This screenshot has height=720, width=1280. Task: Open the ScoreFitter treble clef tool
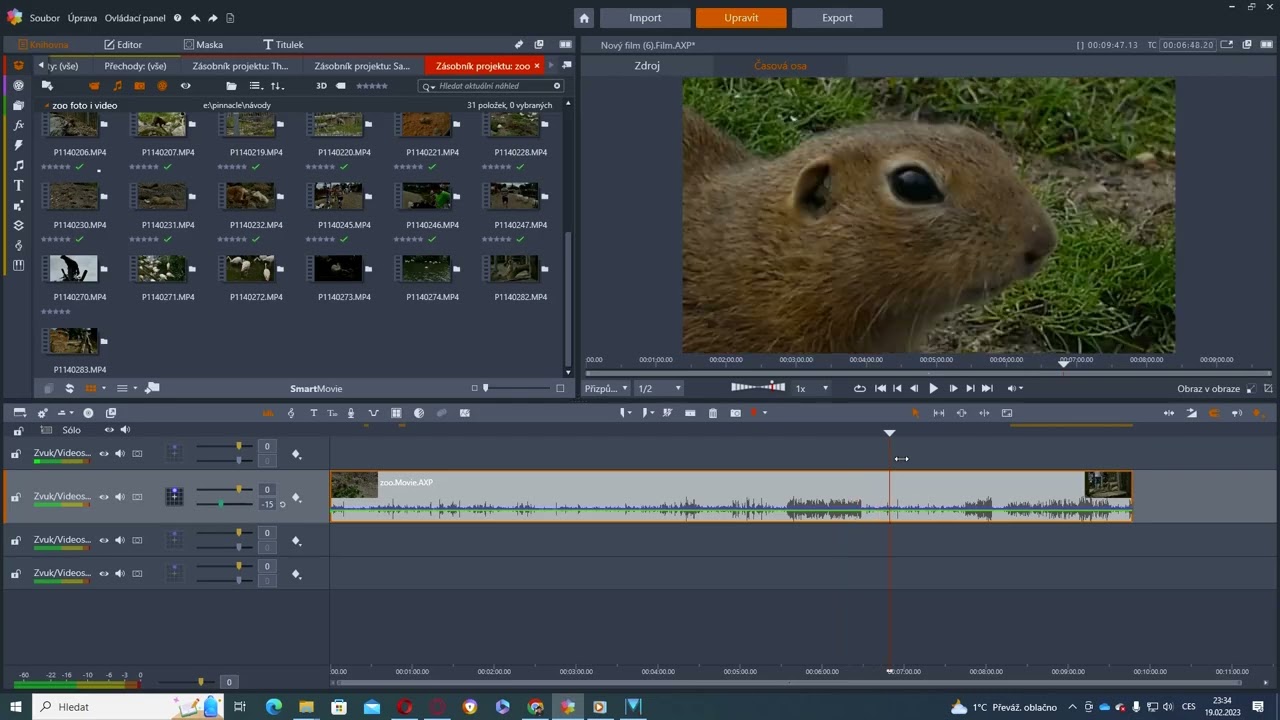pos(291,413)
